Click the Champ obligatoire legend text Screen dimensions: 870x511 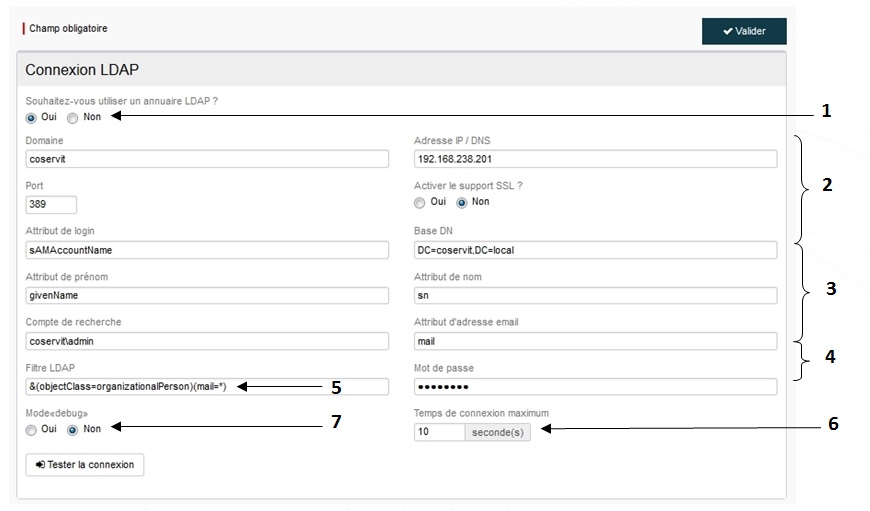pyautogui.click(x=68, y=28)
